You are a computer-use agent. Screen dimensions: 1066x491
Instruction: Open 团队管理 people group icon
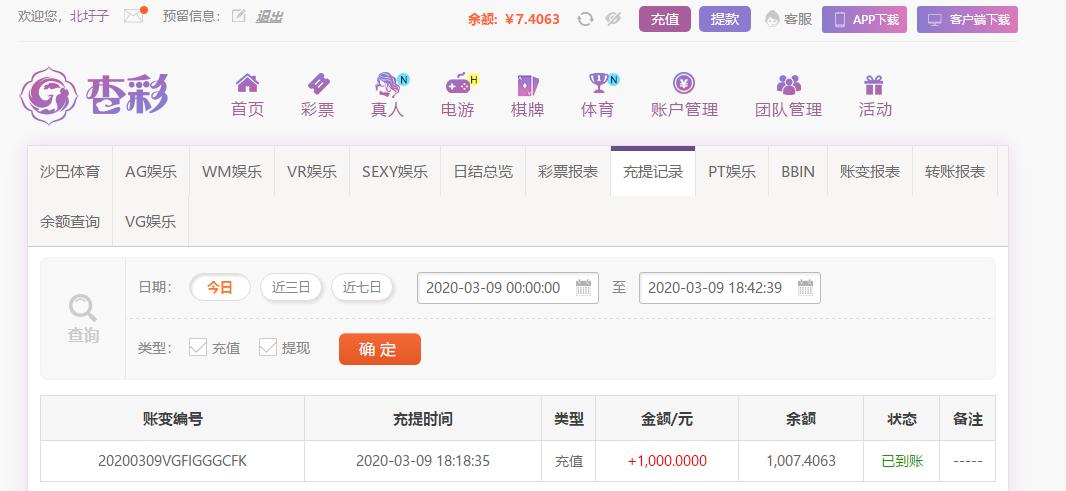click(789, 84)
